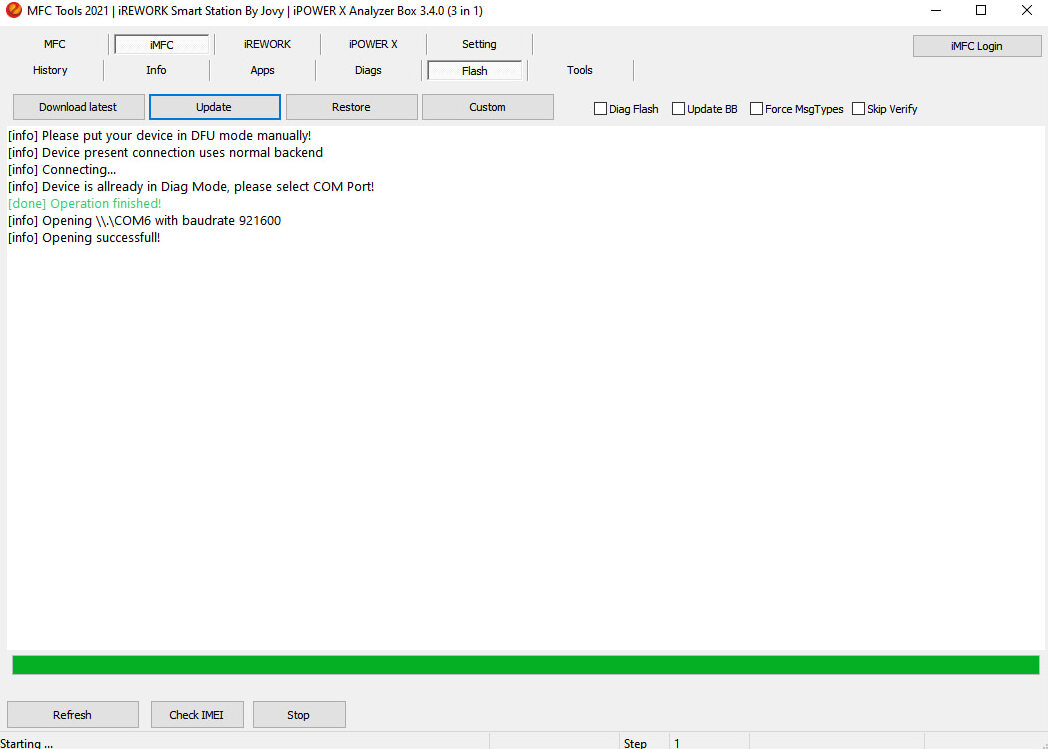Click Download latest button

78,107
